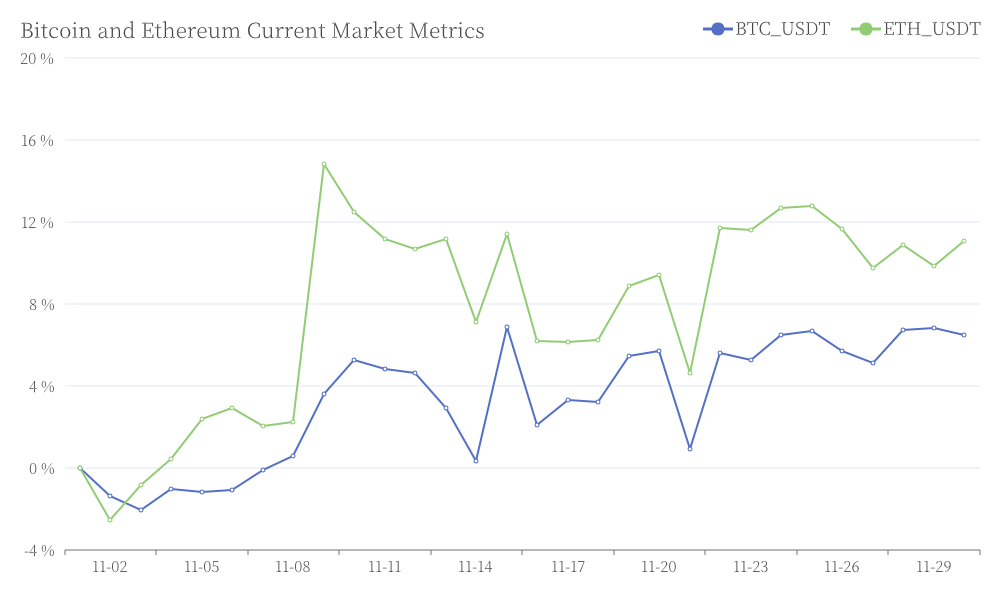
Task: Click the last ETH data point
Action: pyautogui.click(x=964, y=241)
